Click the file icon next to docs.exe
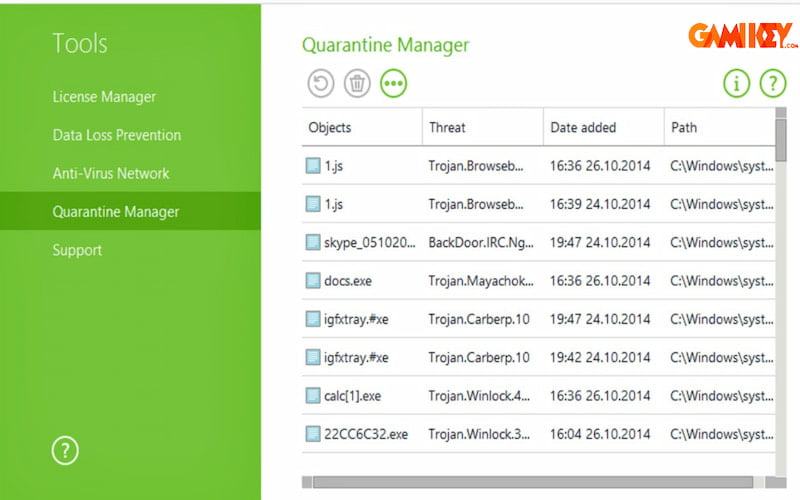This screenshot has width=800, height=500. (x=314, y=281)
